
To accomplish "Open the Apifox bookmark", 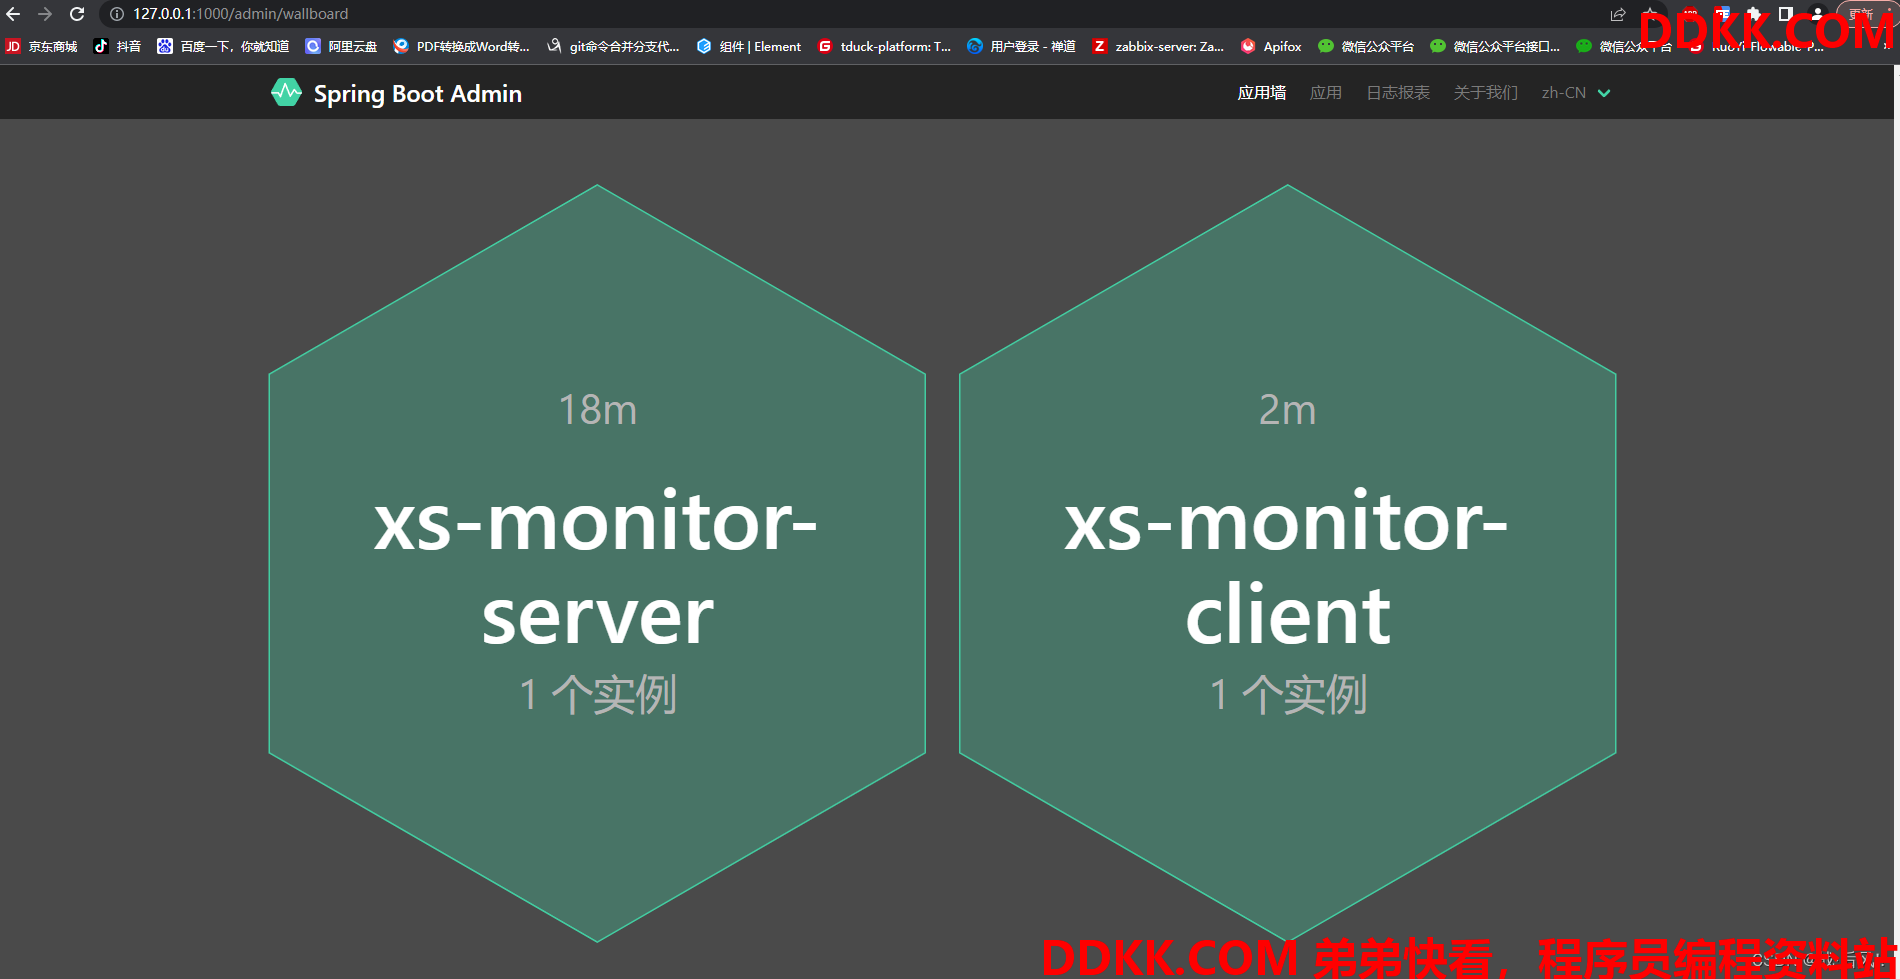I will (x=1271, y=46).
